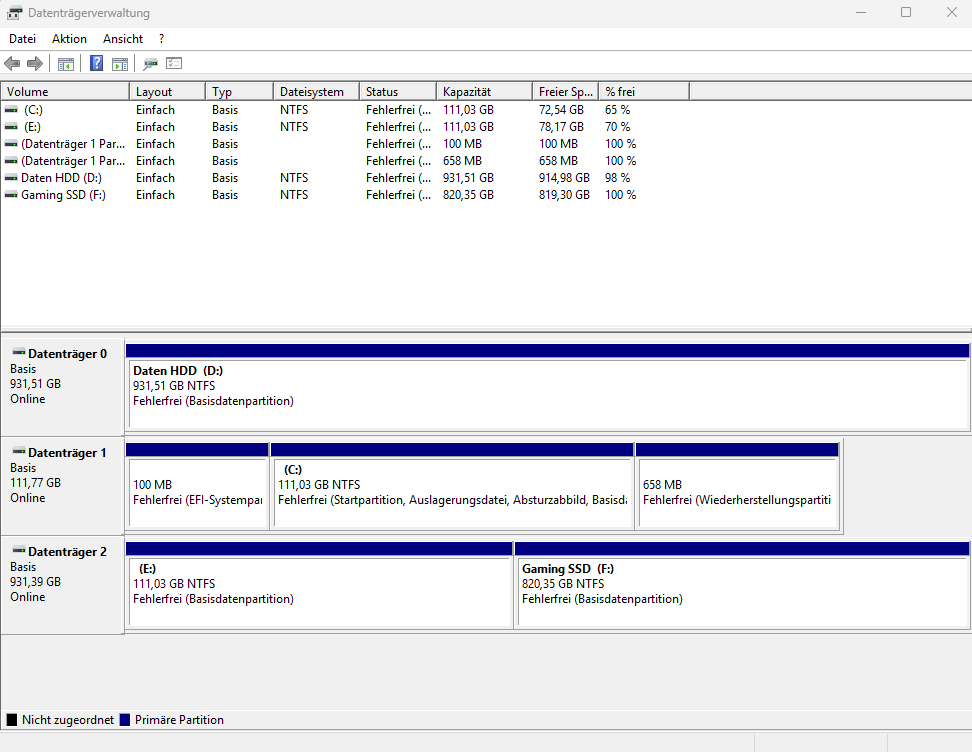Click the Forward arrow toolbar icon

pos(35,63)
